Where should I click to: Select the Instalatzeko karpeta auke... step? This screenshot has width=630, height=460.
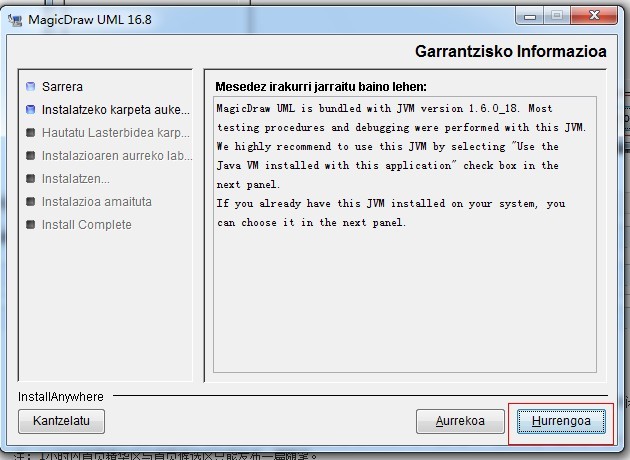[116, 110]
